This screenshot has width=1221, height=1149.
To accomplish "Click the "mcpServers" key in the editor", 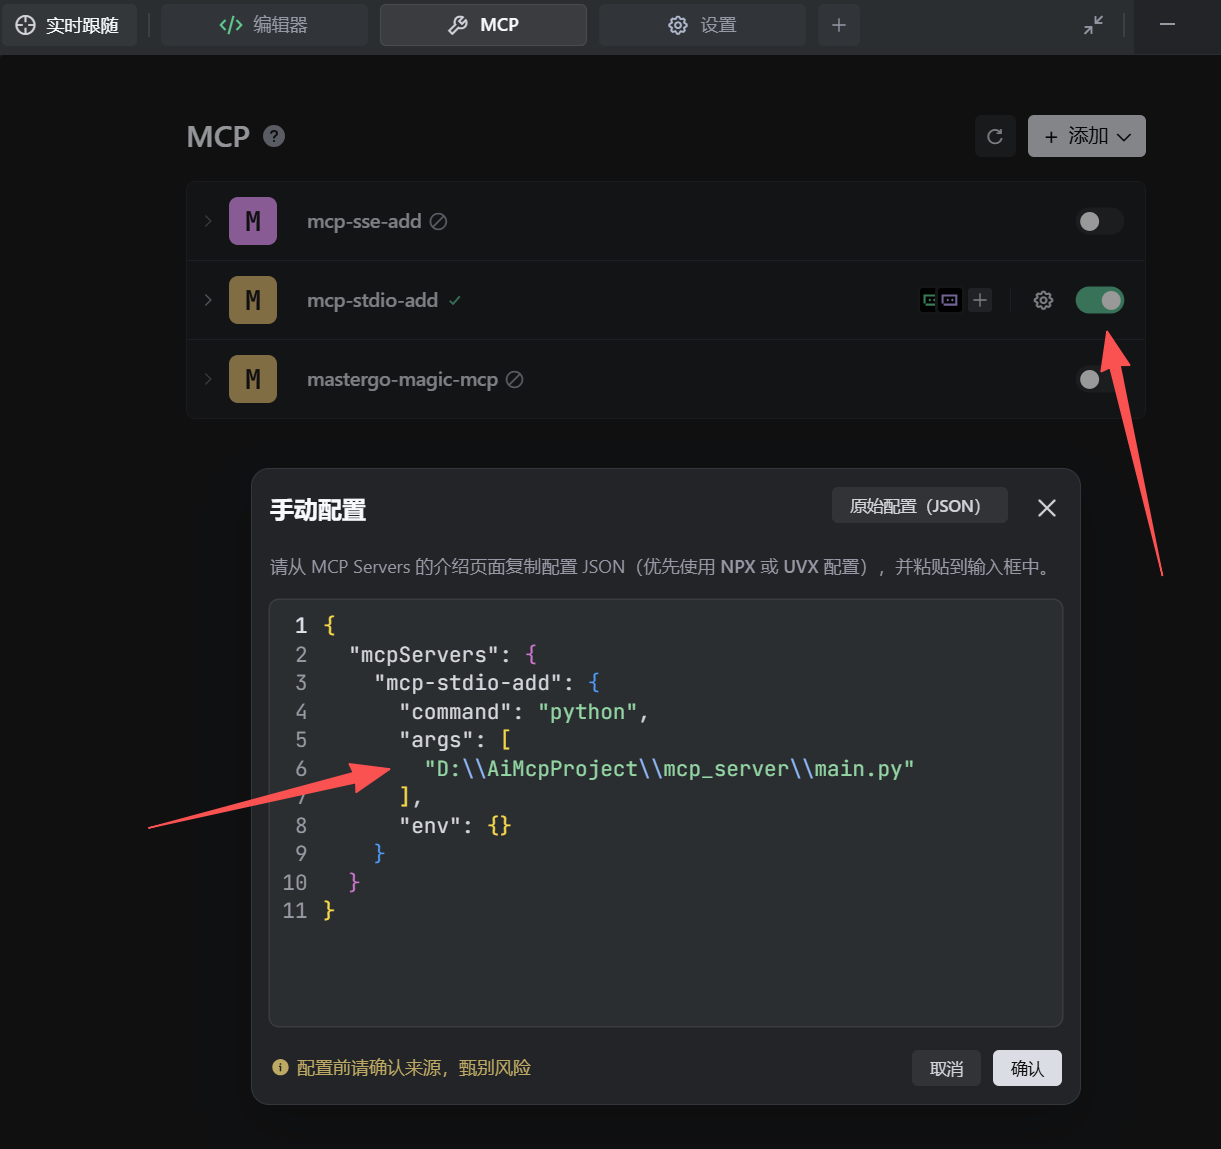I will pyautogui.click(x=424, y=655).
